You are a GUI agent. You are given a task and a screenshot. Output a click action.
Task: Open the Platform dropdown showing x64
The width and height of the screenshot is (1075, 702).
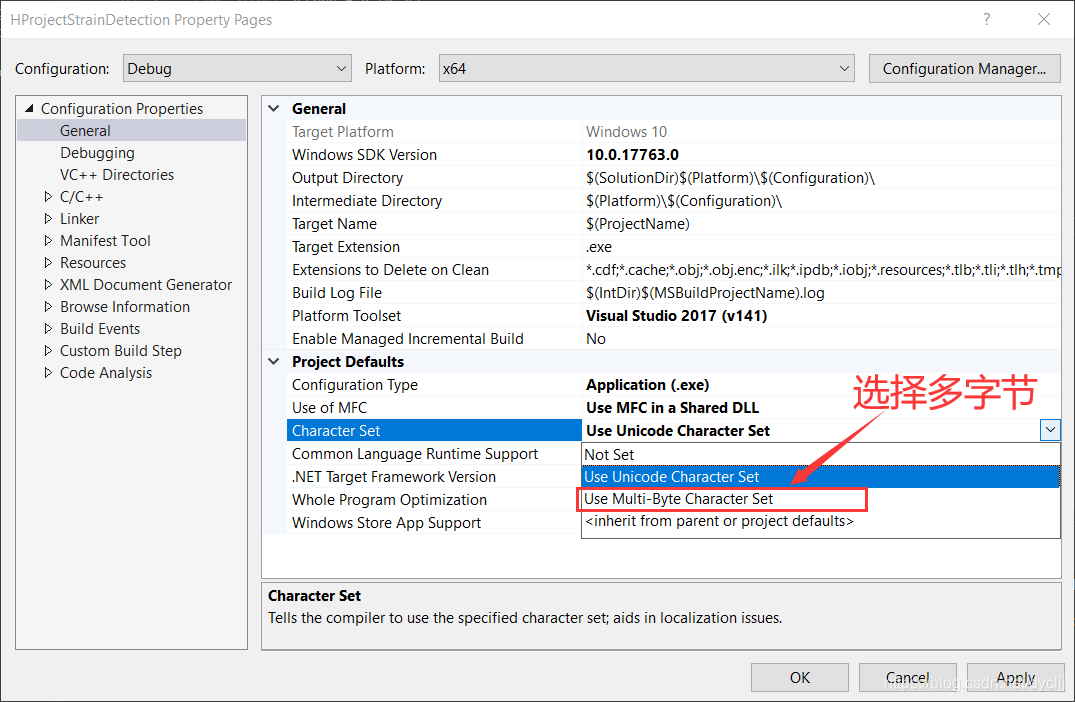(x=647, y=69)
